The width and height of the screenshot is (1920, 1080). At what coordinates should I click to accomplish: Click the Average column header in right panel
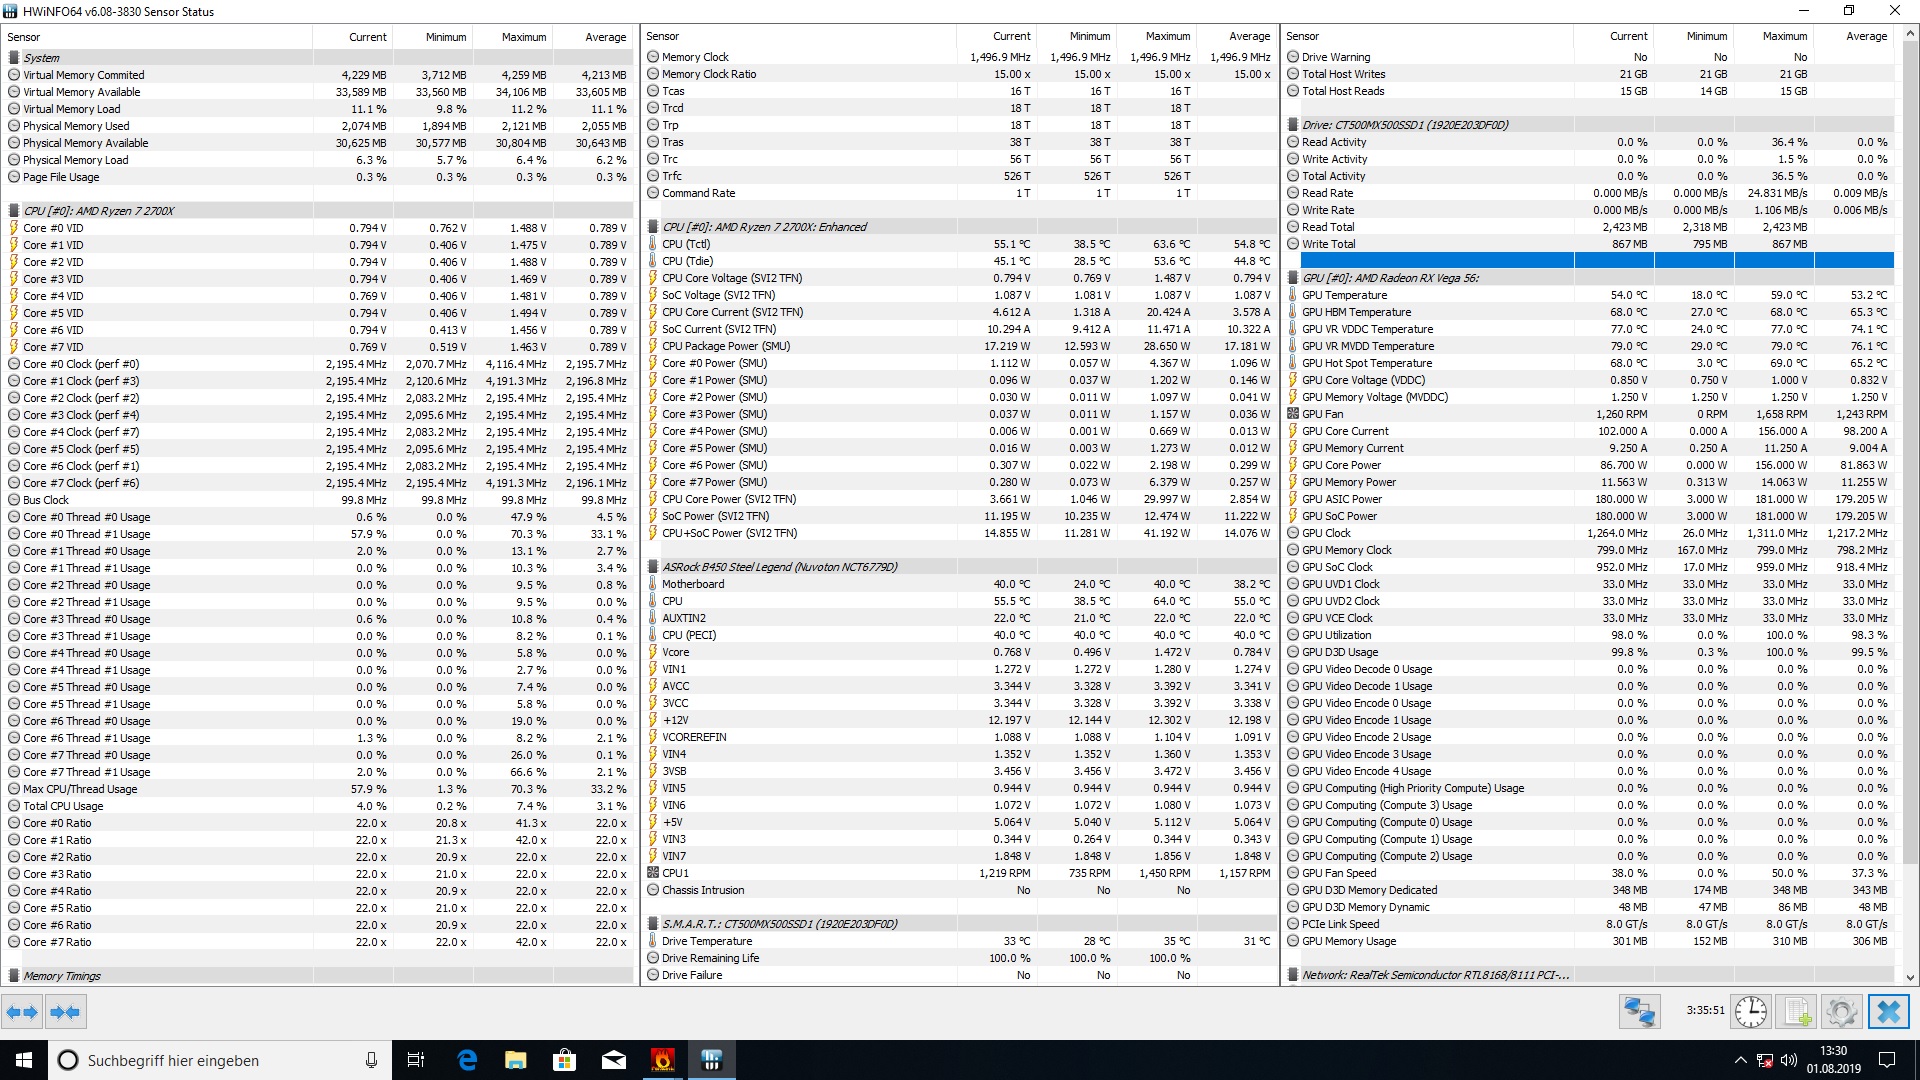(1866, 36)
